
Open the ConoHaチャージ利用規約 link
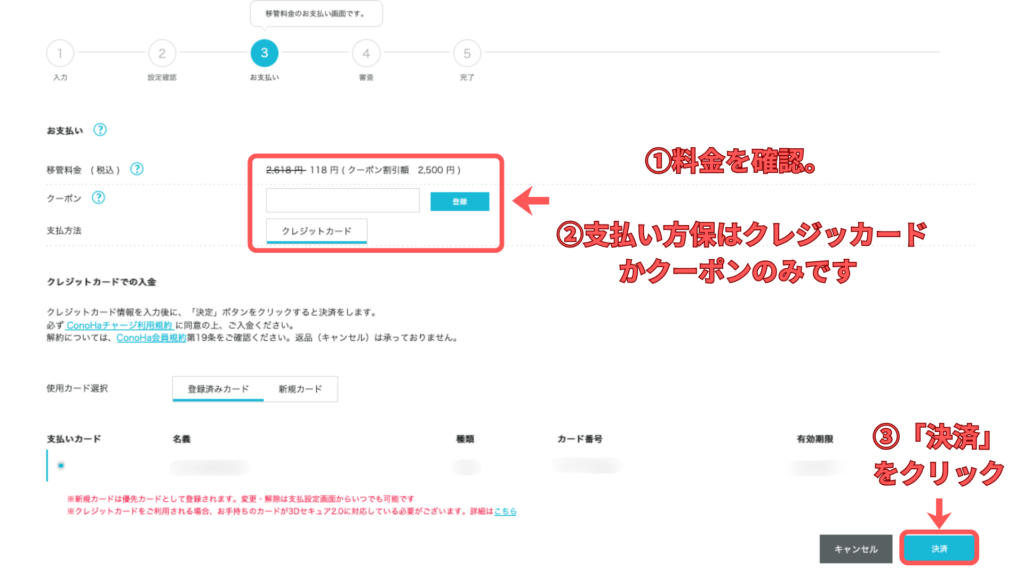[x=120, y=326]
